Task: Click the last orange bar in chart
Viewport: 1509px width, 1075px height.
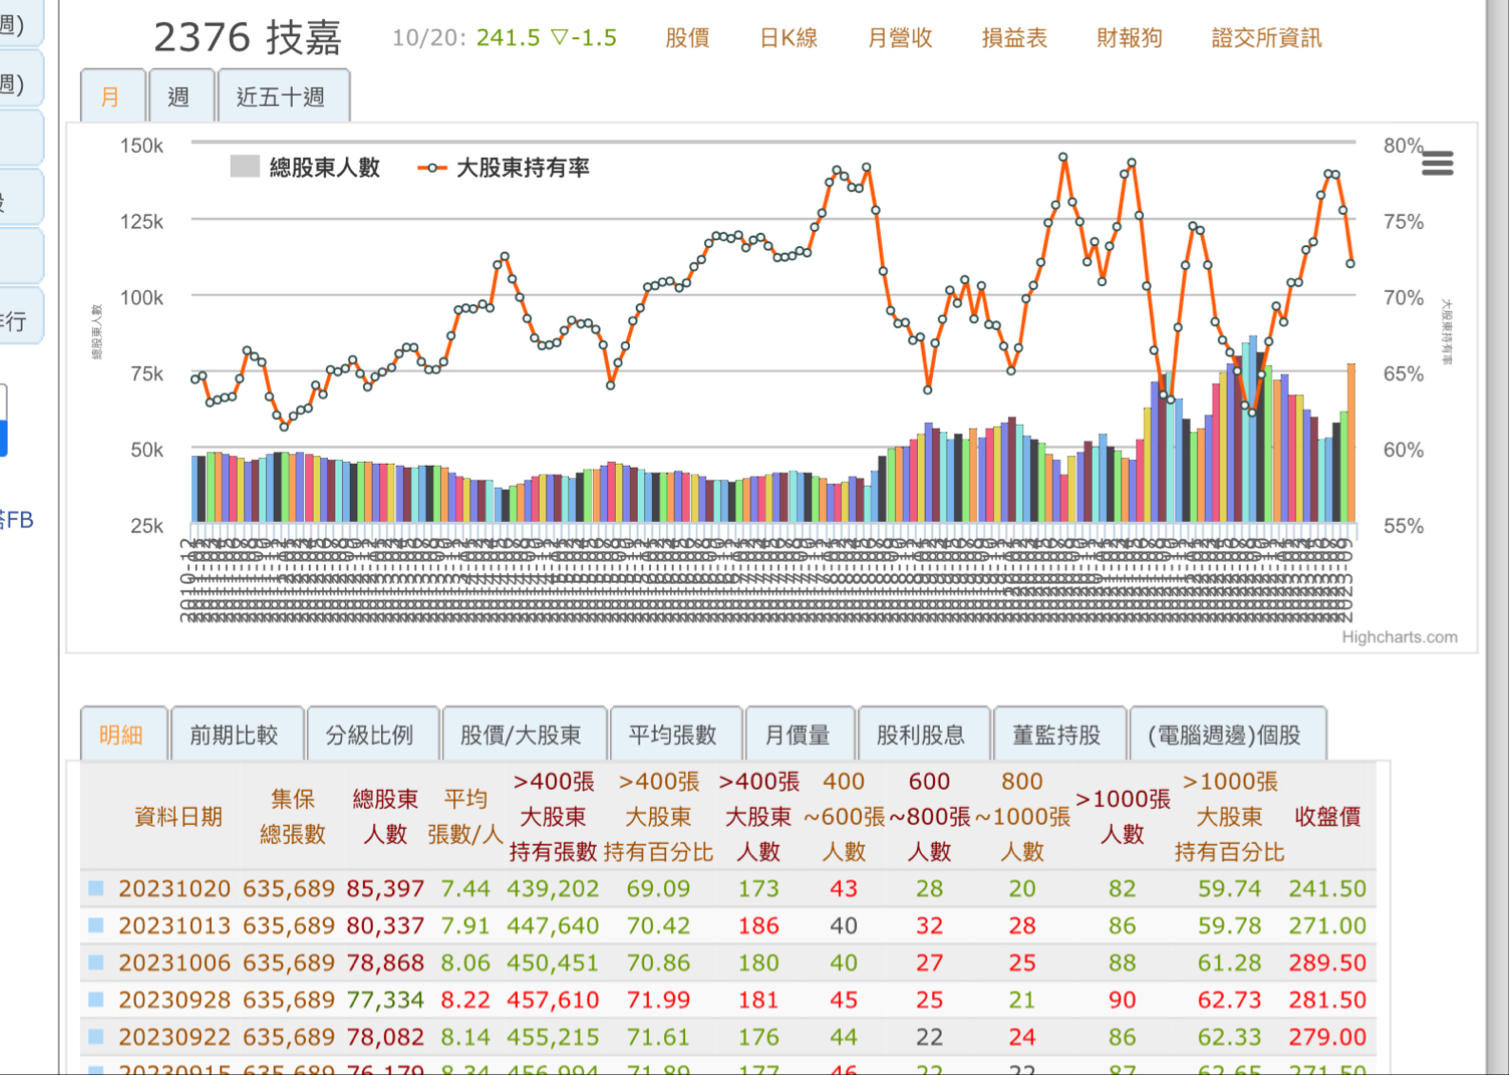Action: (x=1351, y=445)
